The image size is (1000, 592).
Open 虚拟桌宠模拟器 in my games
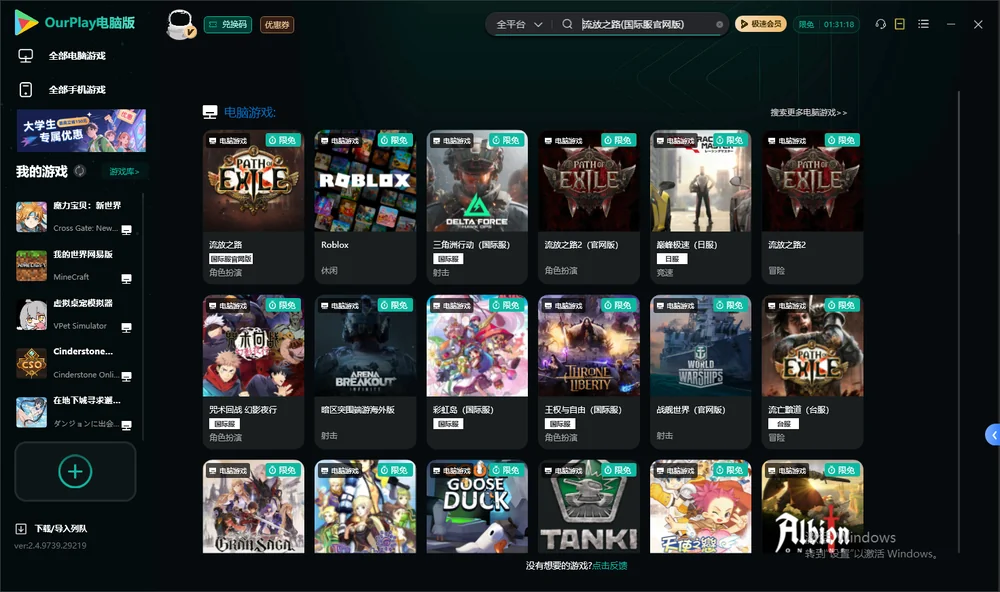75,314
